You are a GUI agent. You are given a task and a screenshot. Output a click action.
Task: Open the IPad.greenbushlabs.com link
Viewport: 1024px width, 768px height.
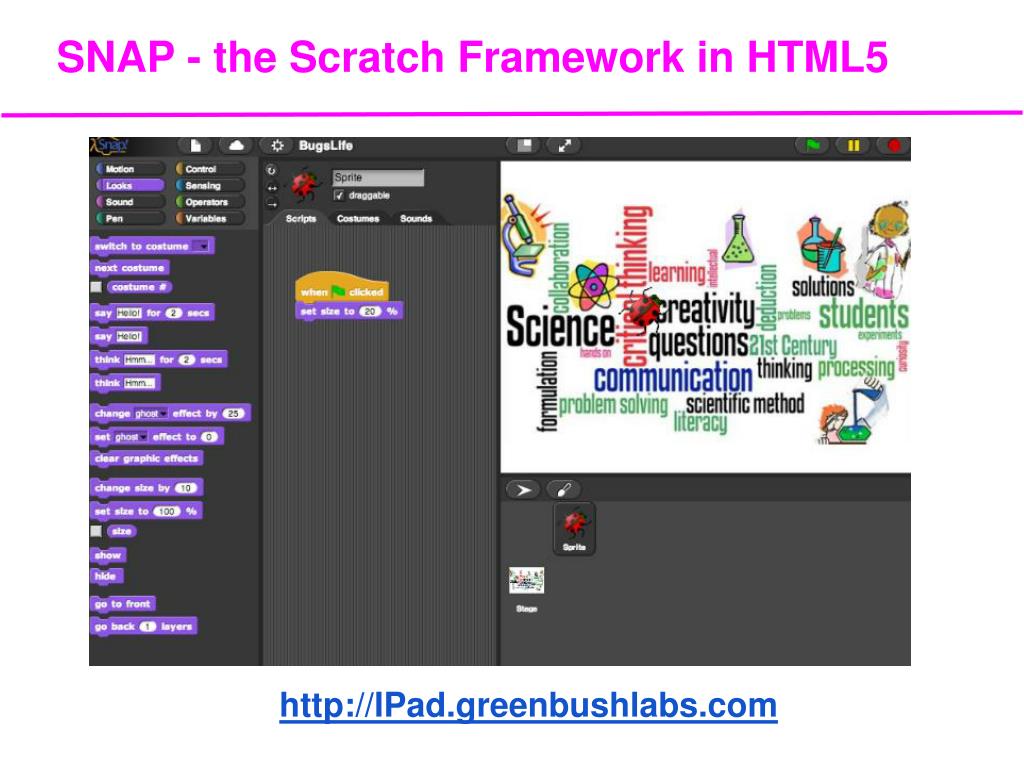point(528,705)
